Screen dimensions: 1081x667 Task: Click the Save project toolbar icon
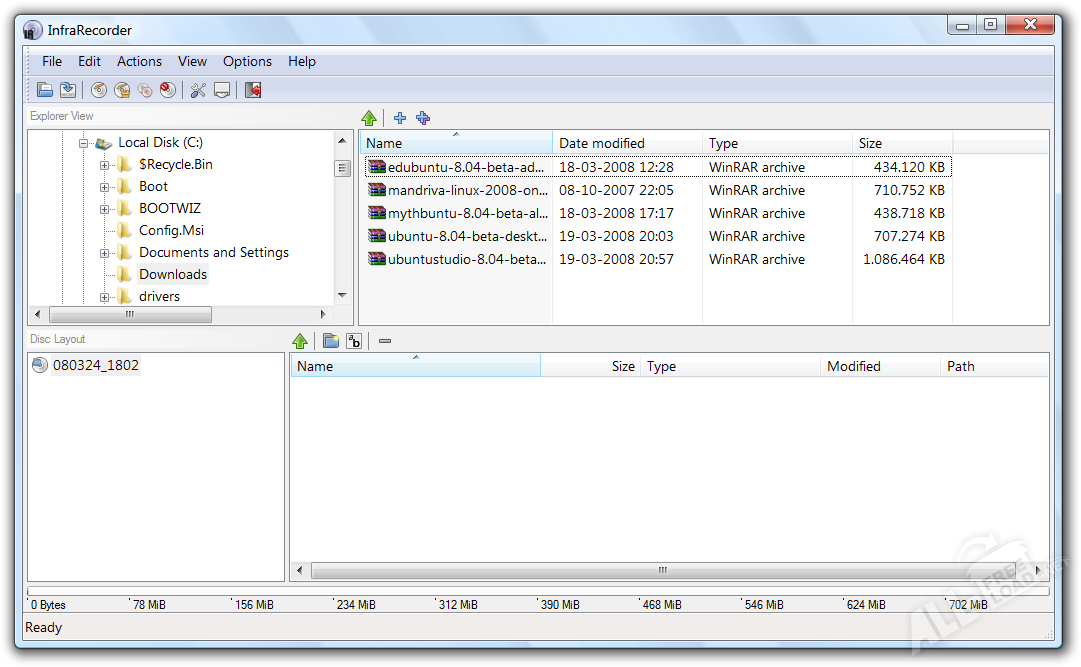click(x=67, y=90)
